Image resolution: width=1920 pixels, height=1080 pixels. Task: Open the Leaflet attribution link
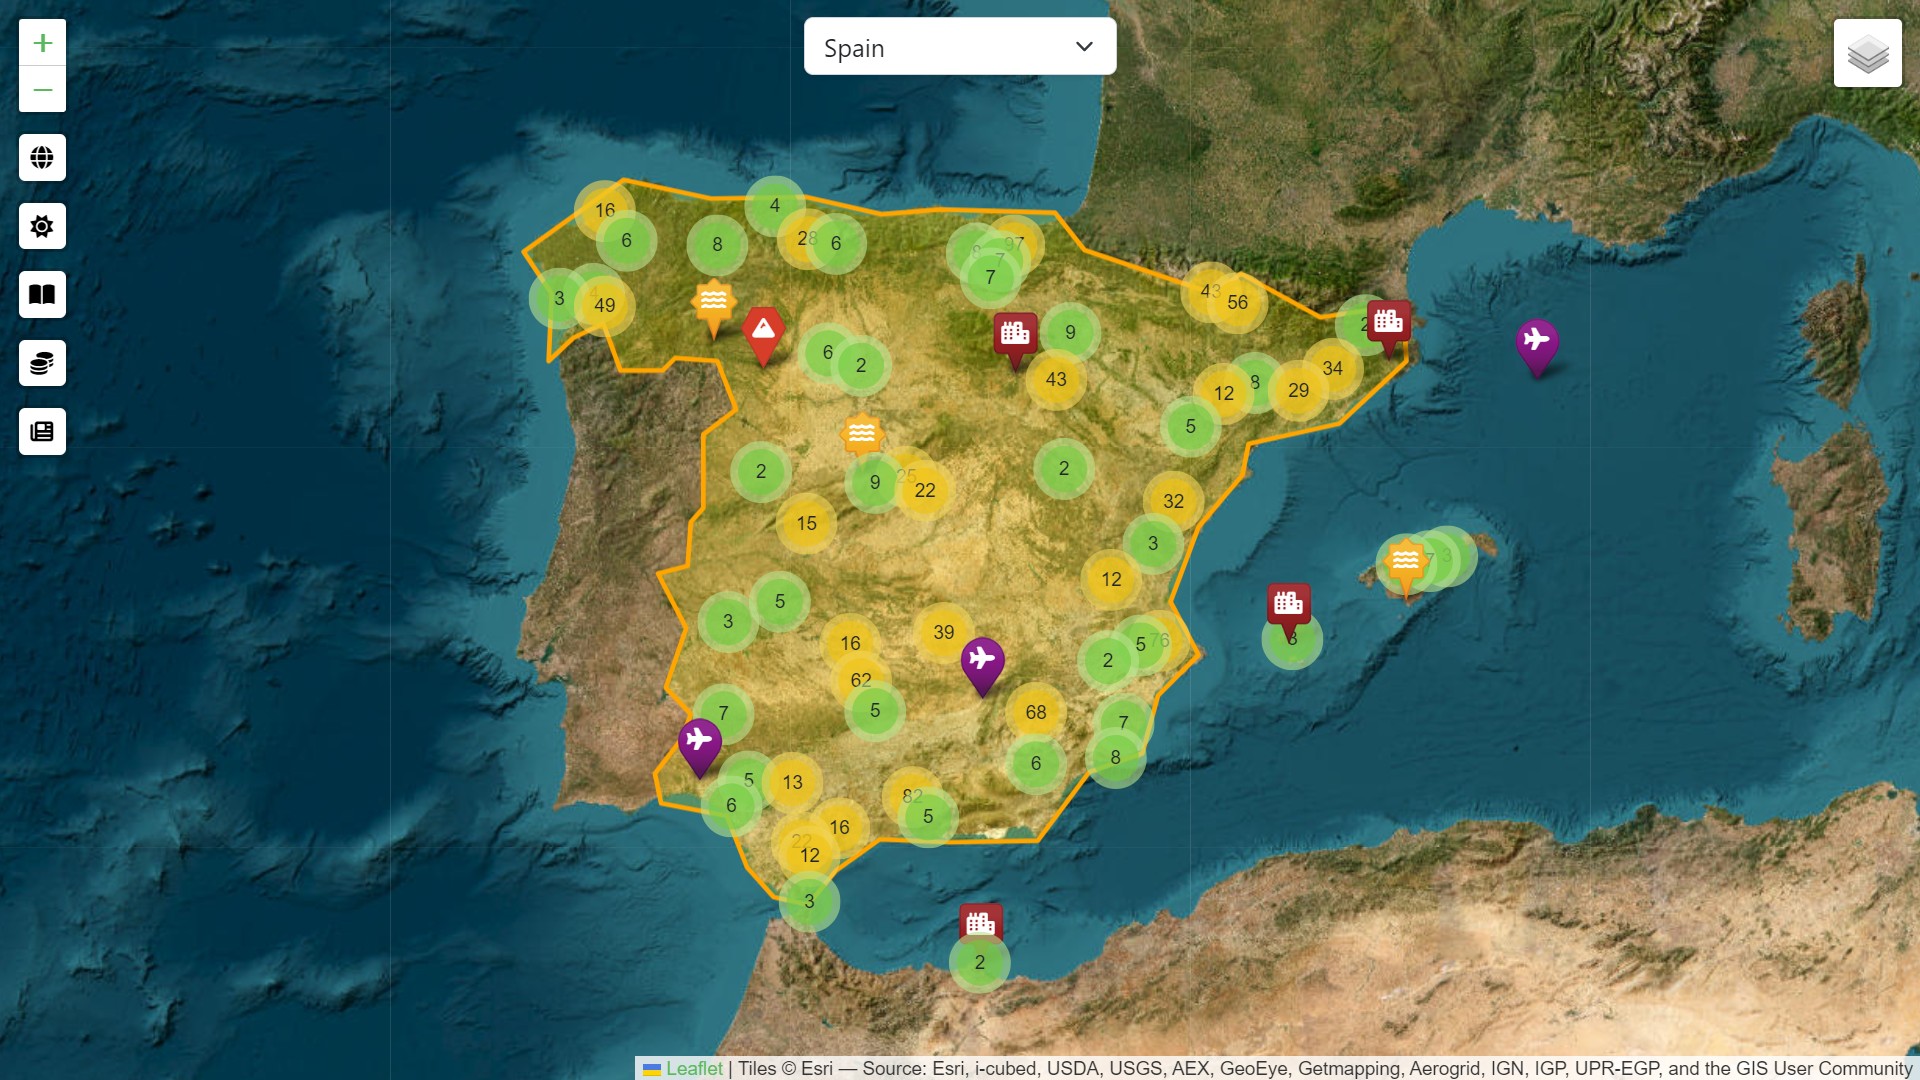click(695, 1068)
